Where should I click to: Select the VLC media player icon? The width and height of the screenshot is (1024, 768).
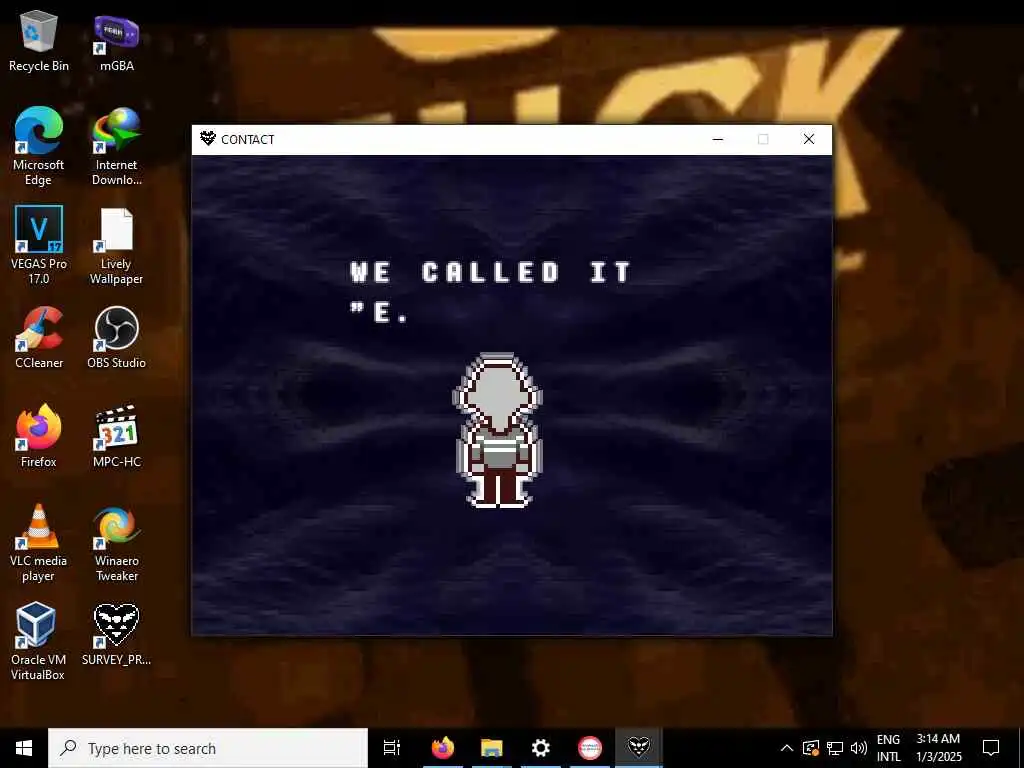(x=39, y=543)
